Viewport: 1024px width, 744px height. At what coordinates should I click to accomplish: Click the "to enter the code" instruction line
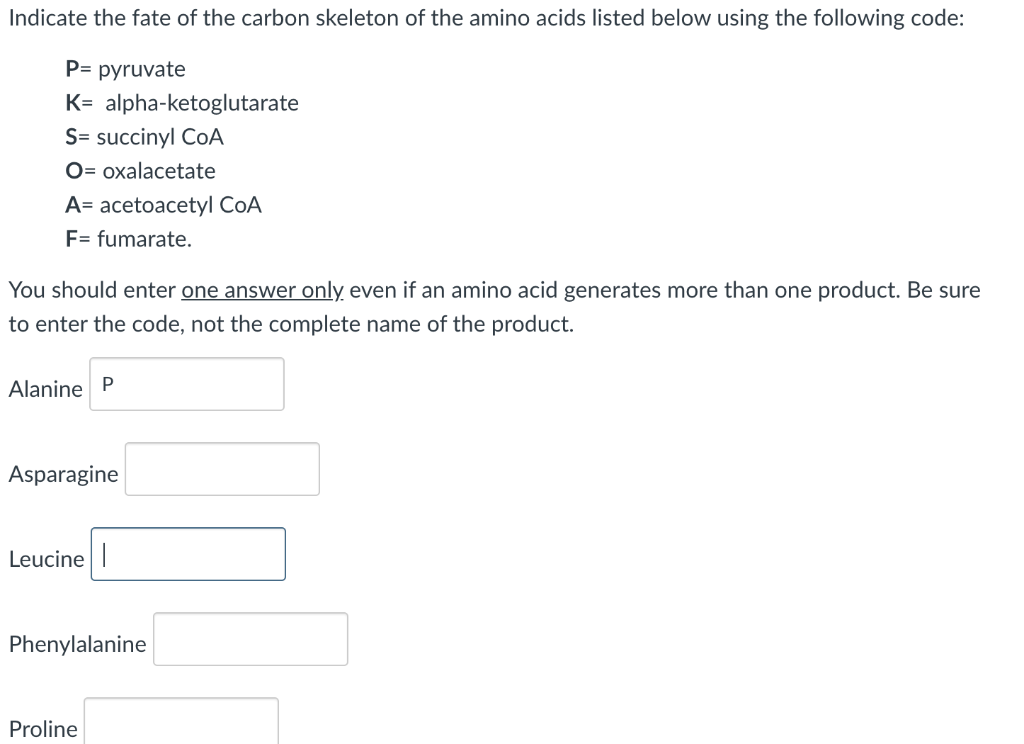click(x=291, y=325)
